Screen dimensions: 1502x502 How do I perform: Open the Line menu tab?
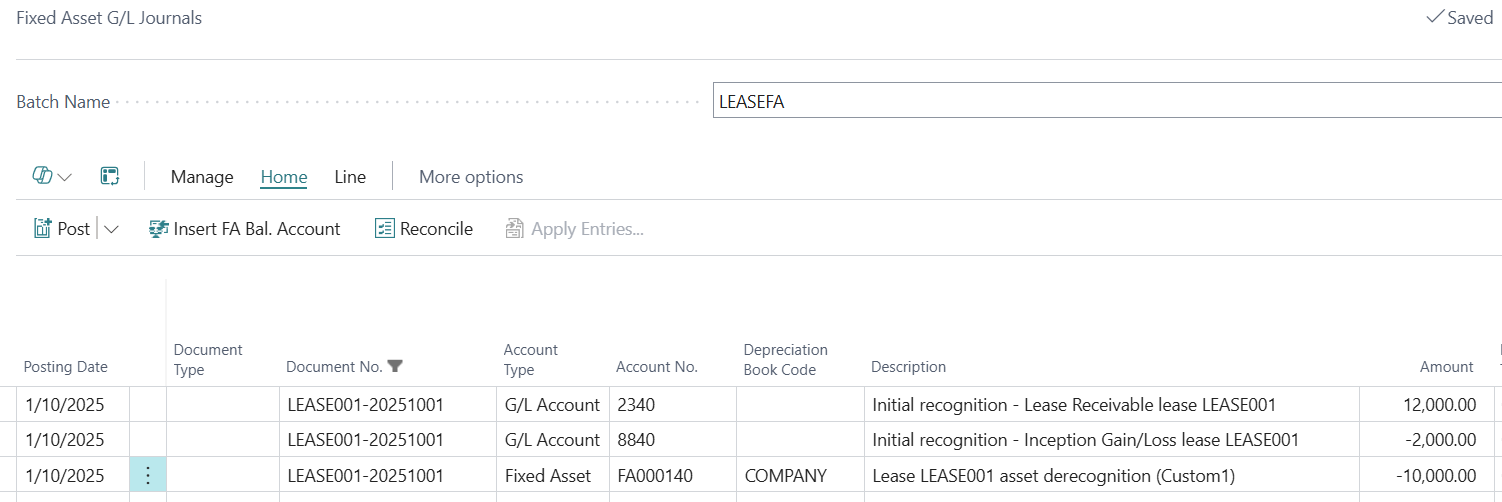350,177
